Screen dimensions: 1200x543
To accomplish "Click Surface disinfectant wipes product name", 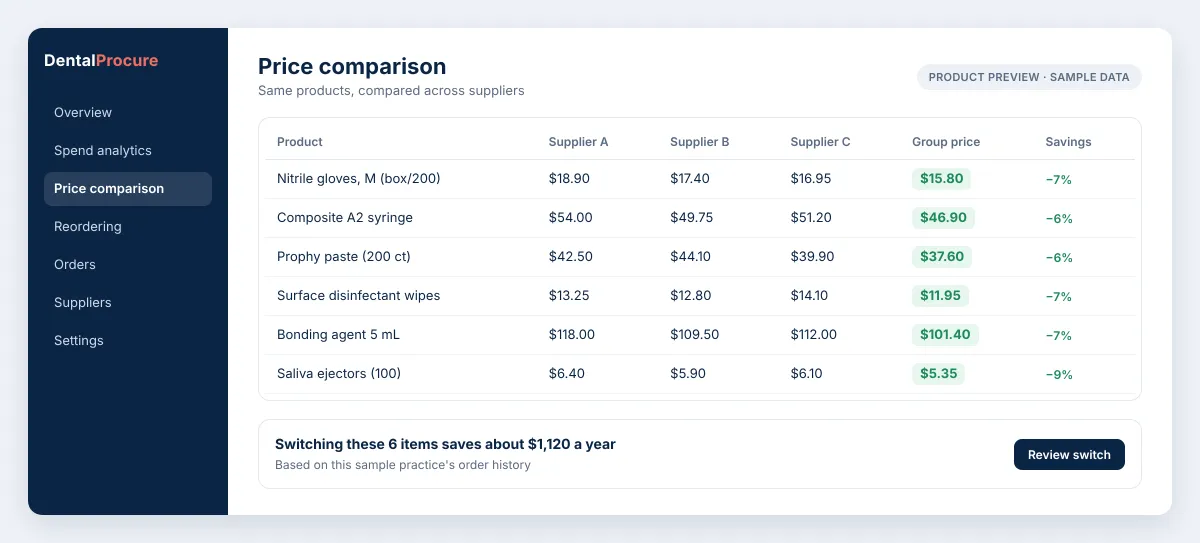I will click(x=358, y=296).
